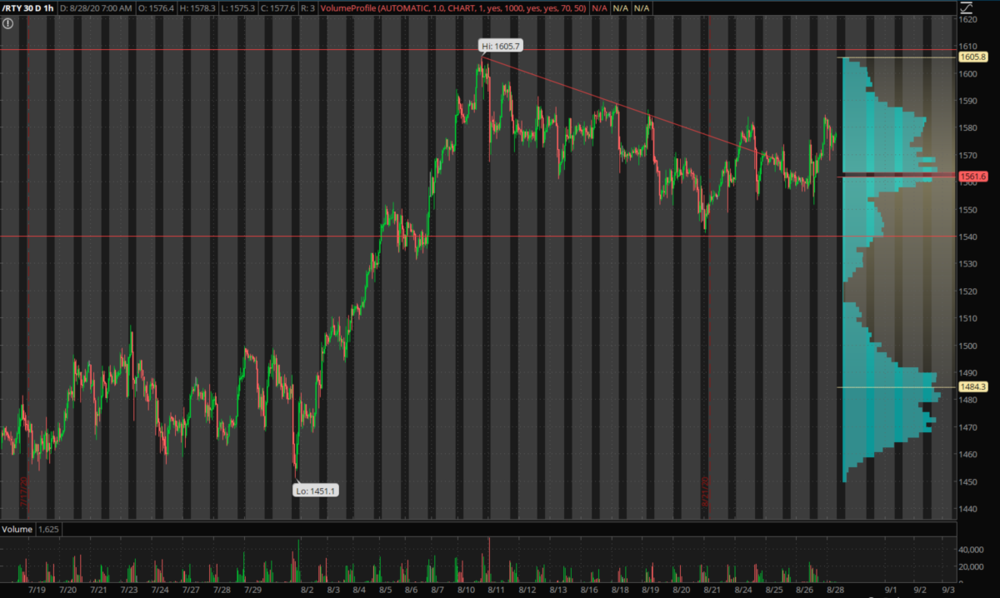Open the /RTY 30 D 1h symbol label

pos(28,8)
